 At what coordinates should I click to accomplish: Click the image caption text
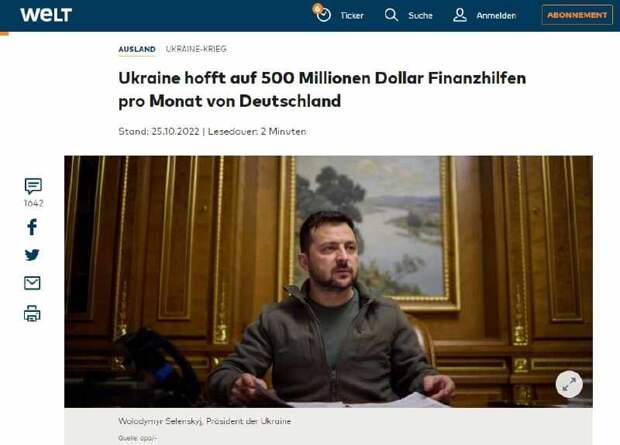[x=204, y=421]
